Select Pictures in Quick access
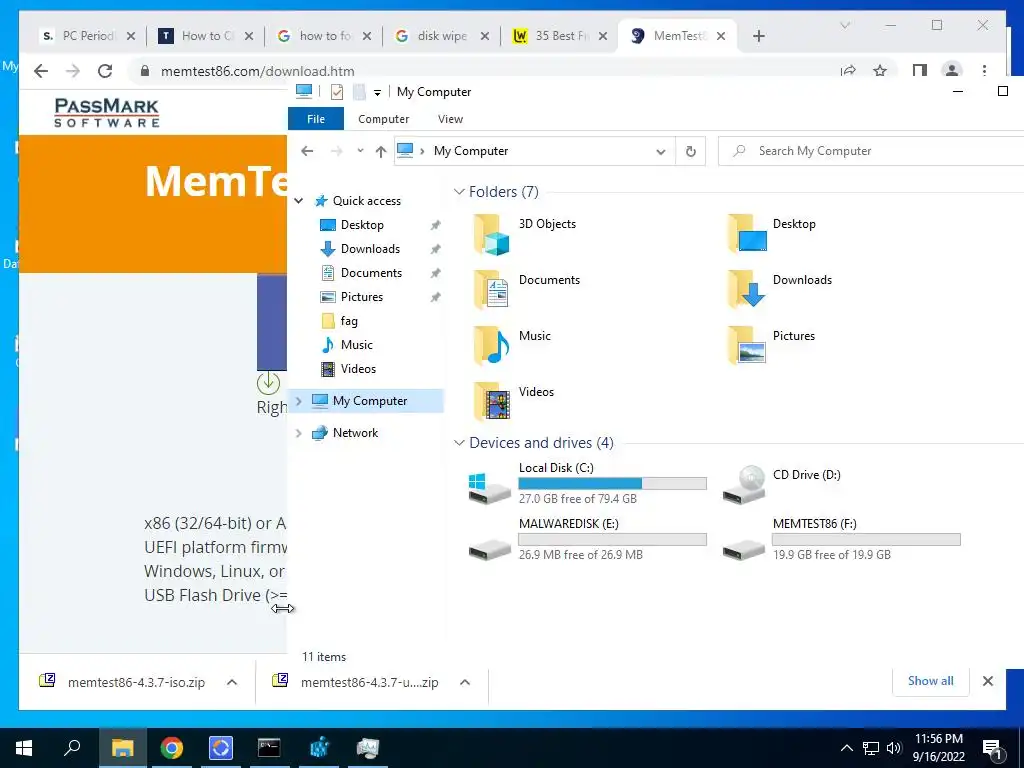The image size is (1024, 768). [x=362, y=296]
